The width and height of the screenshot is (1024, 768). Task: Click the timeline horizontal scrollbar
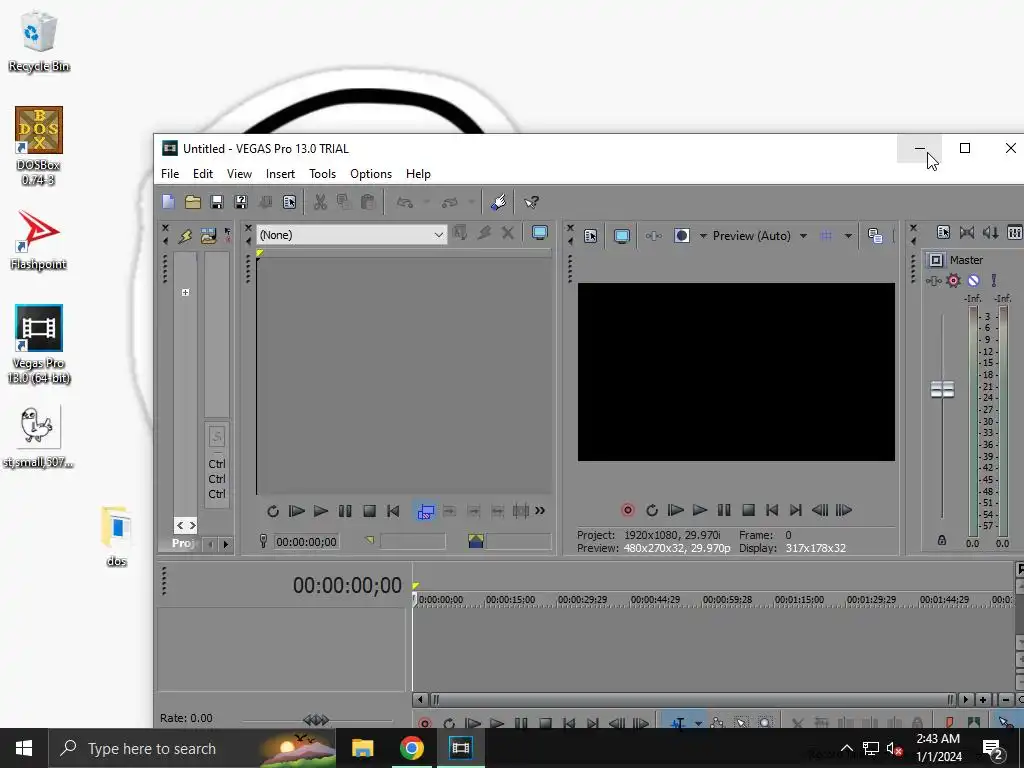(695, 699)
